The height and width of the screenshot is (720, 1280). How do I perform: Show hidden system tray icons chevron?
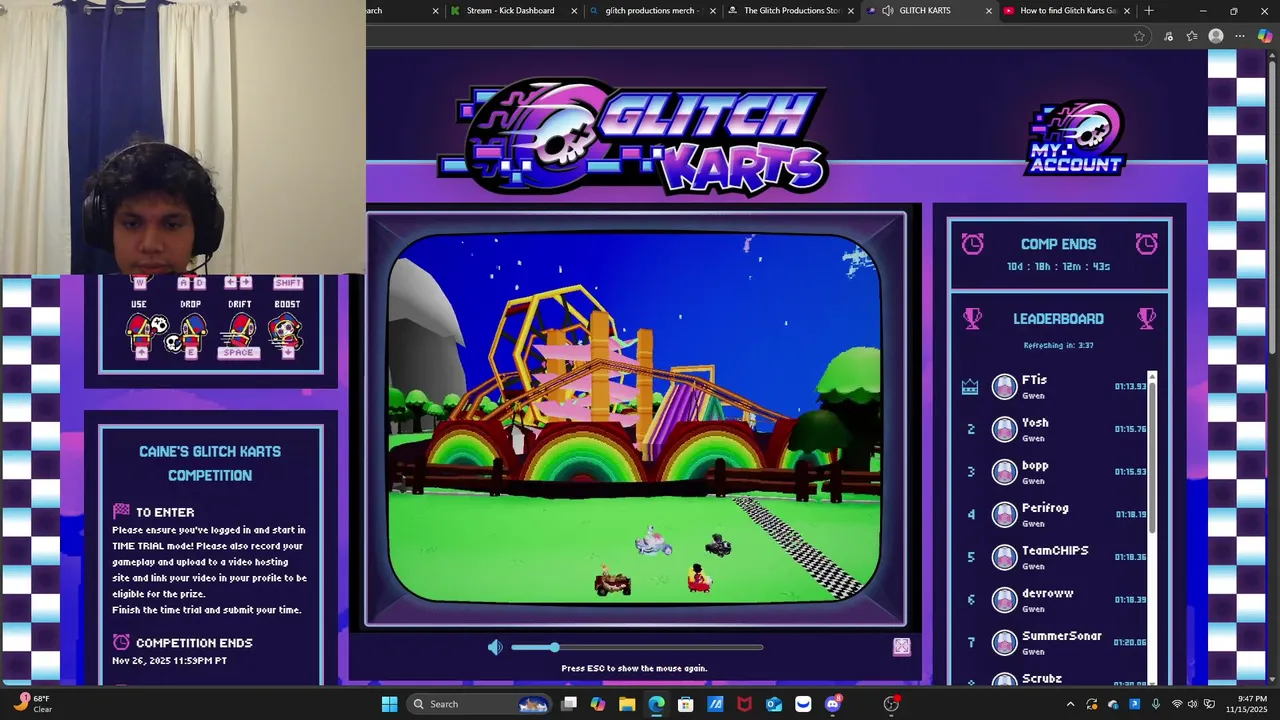click(x=1070, y=704)
